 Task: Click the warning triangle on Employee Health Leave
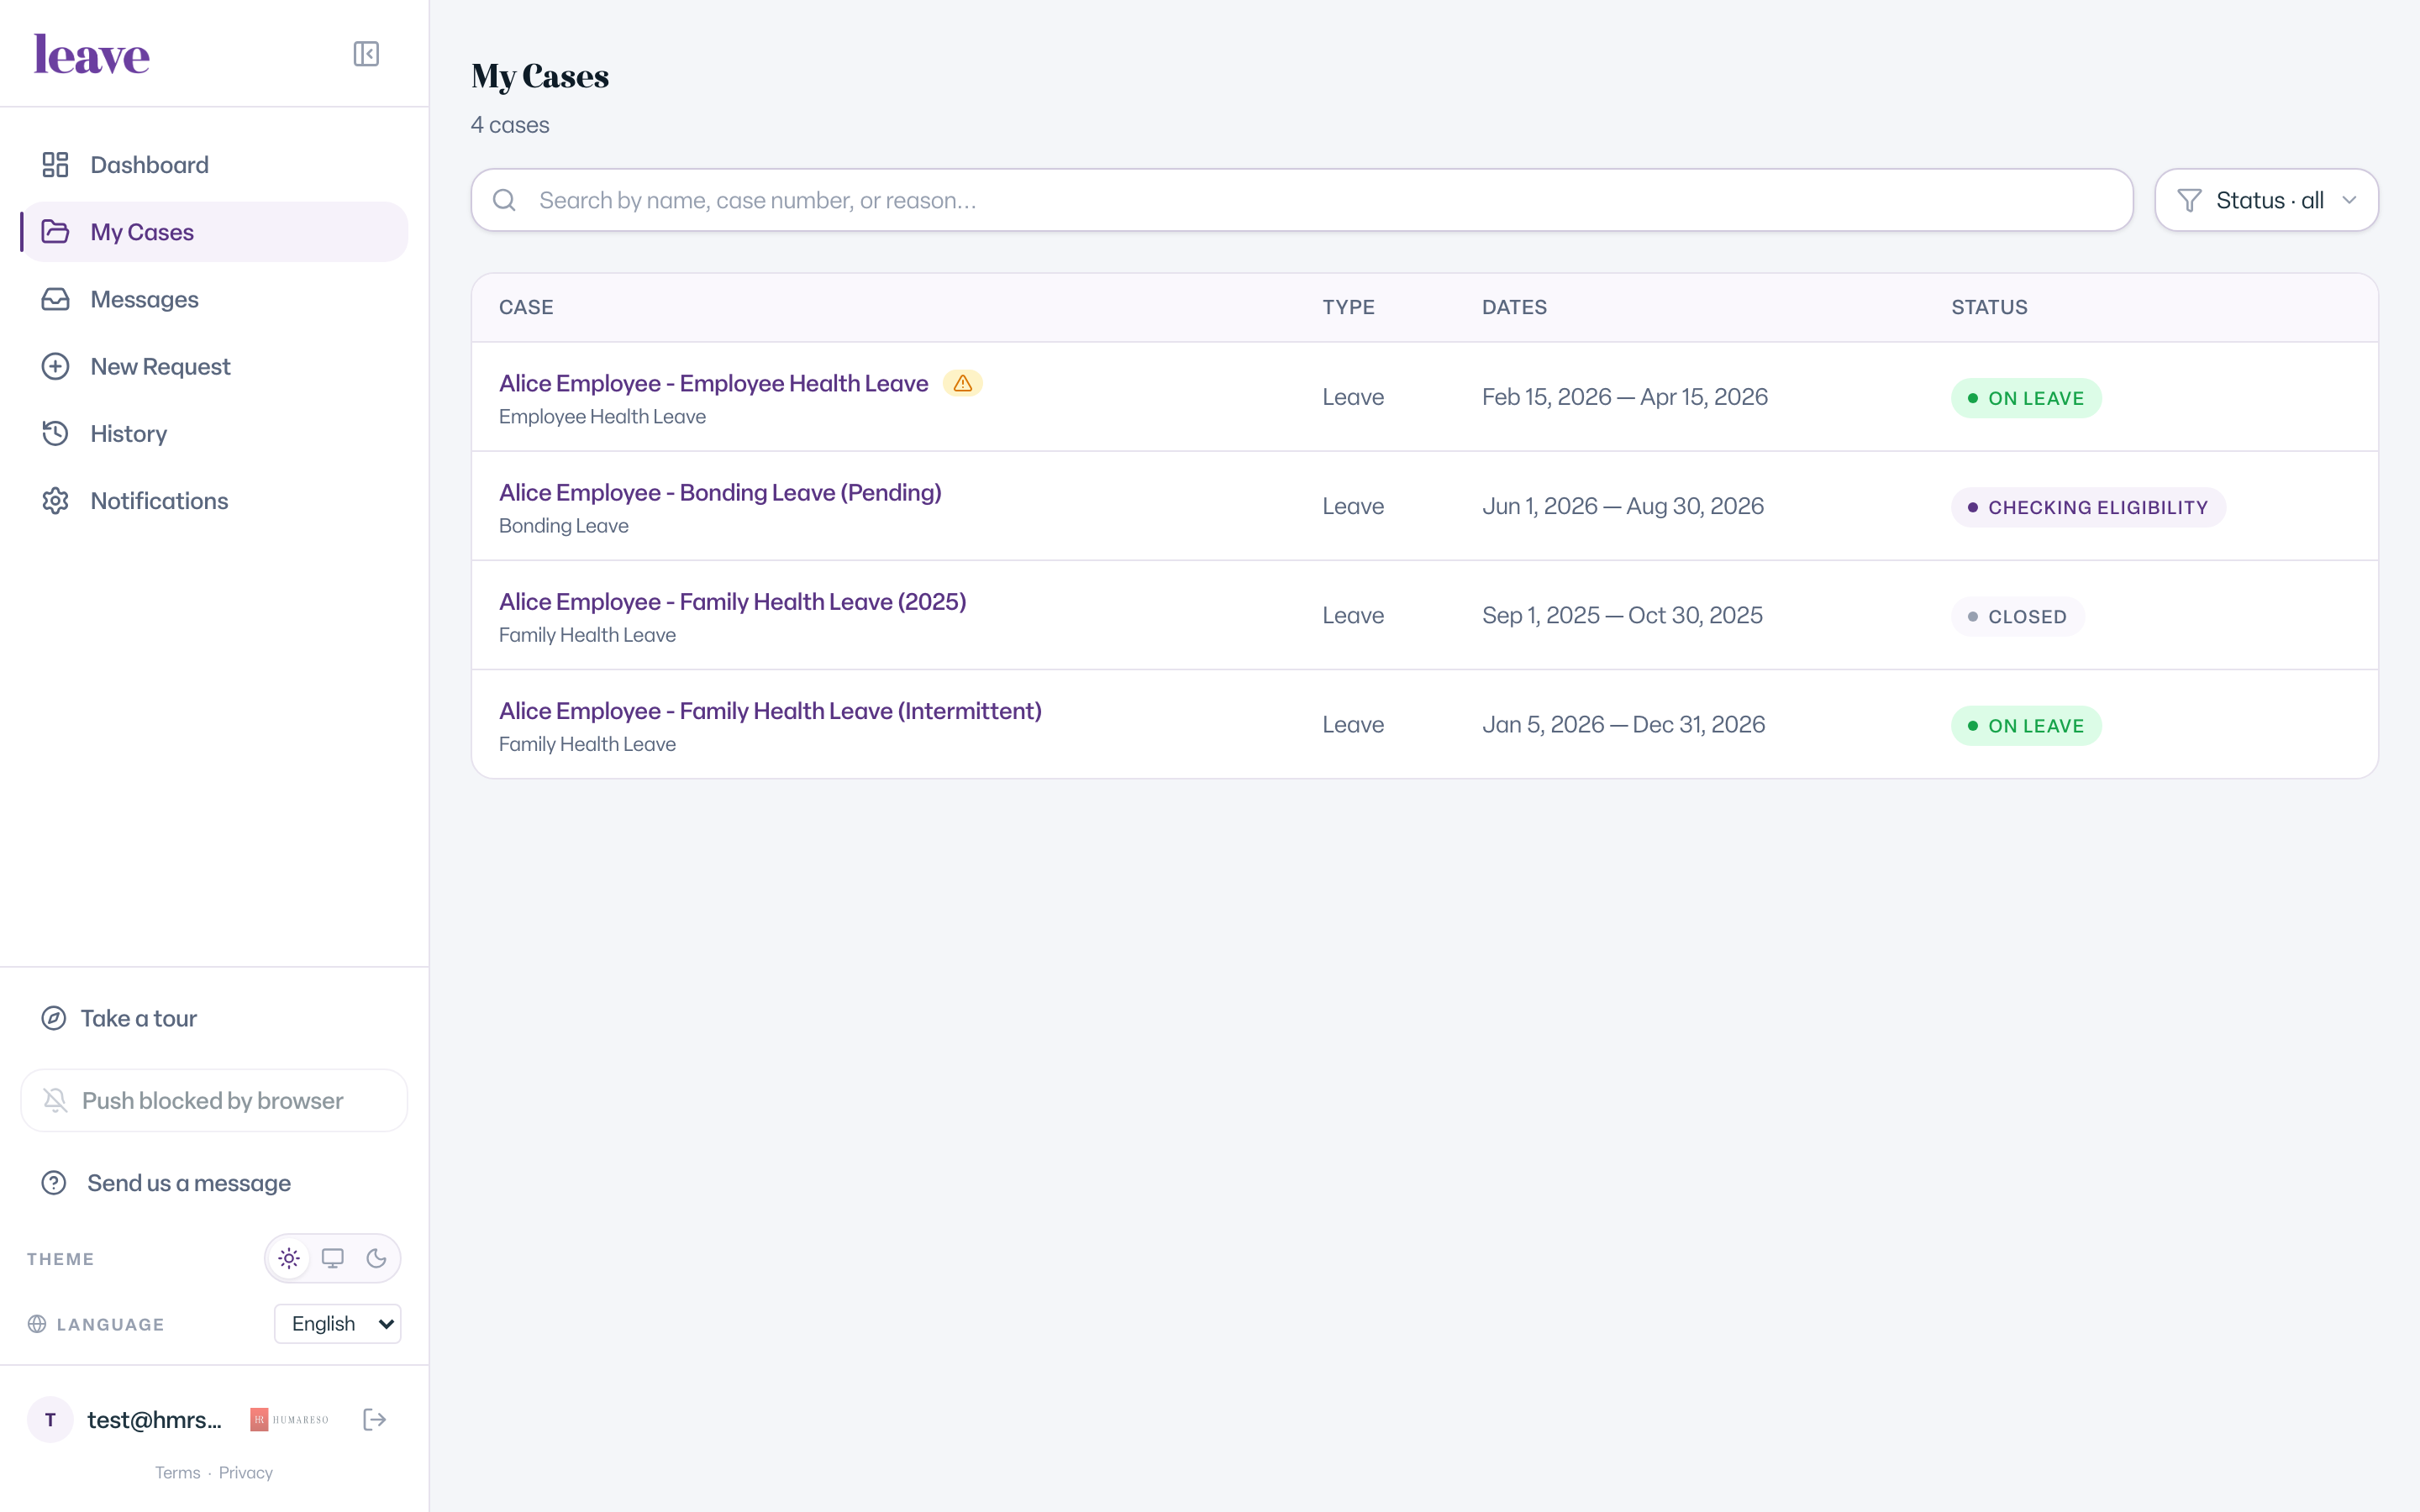963,383
